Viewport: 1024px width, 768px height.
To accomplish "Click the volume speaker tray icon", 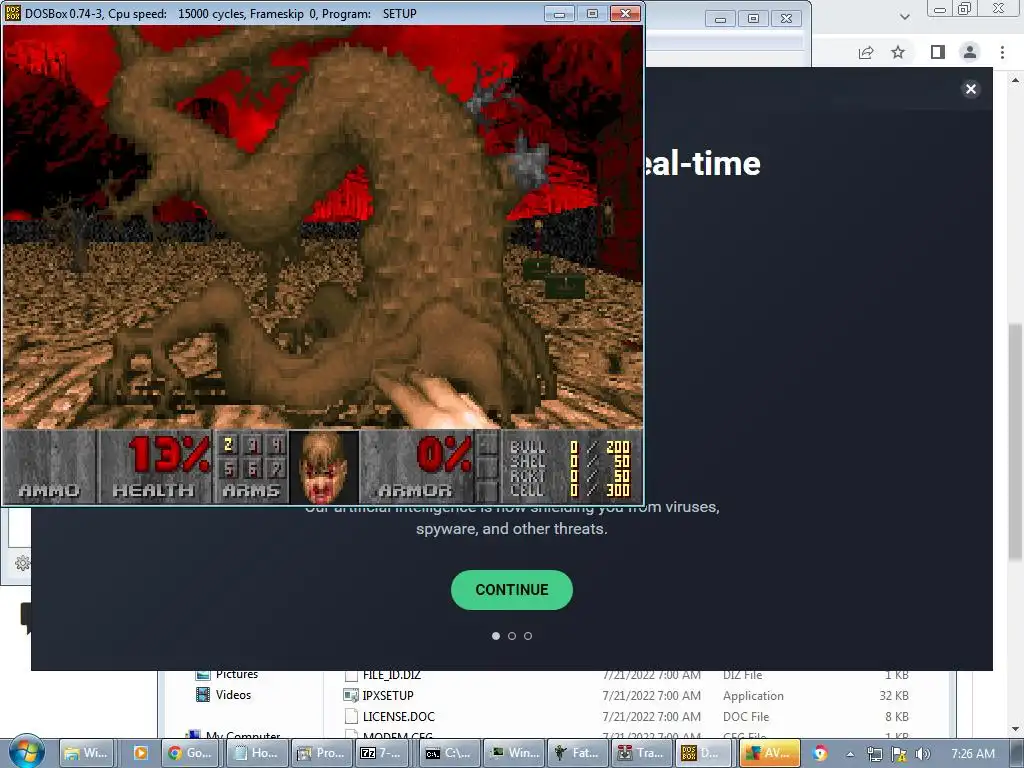I will pos(923,754).
